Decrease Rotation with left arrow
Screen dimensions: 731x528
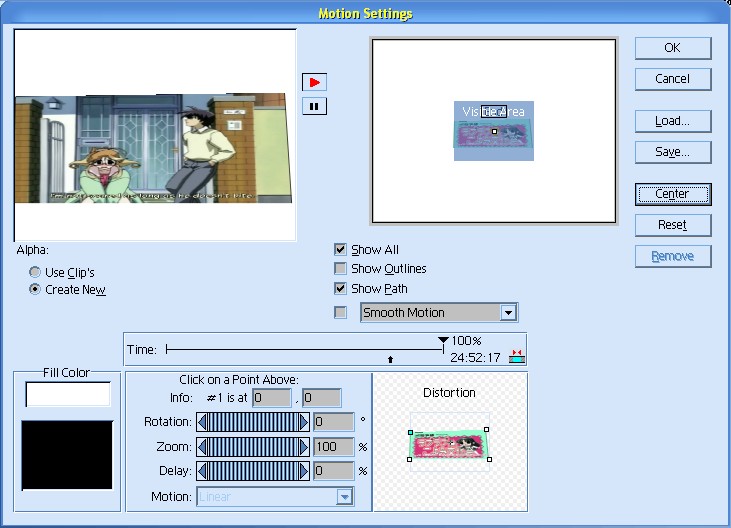(x=202, y=422)
